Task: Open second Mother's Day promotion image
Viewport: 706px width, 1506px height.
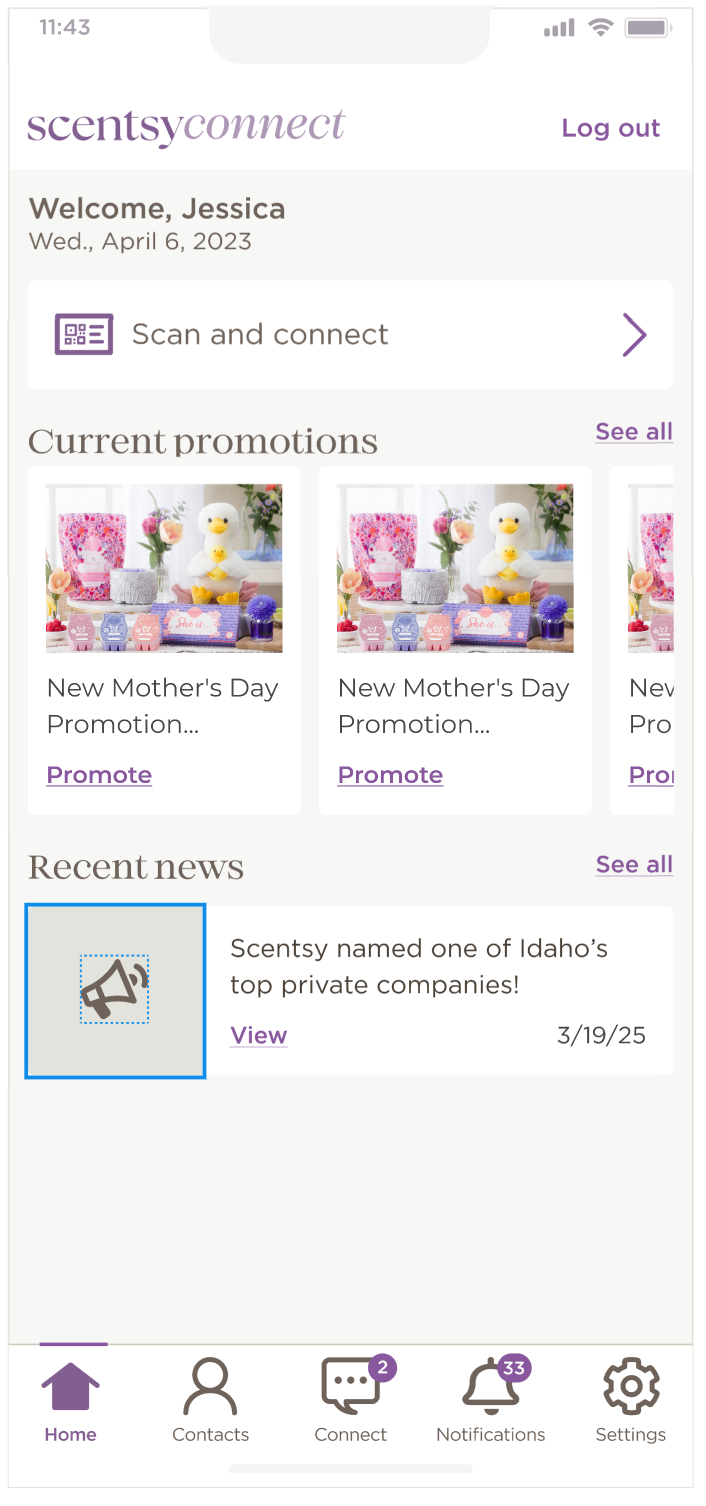Action: (x=455, y=568)
